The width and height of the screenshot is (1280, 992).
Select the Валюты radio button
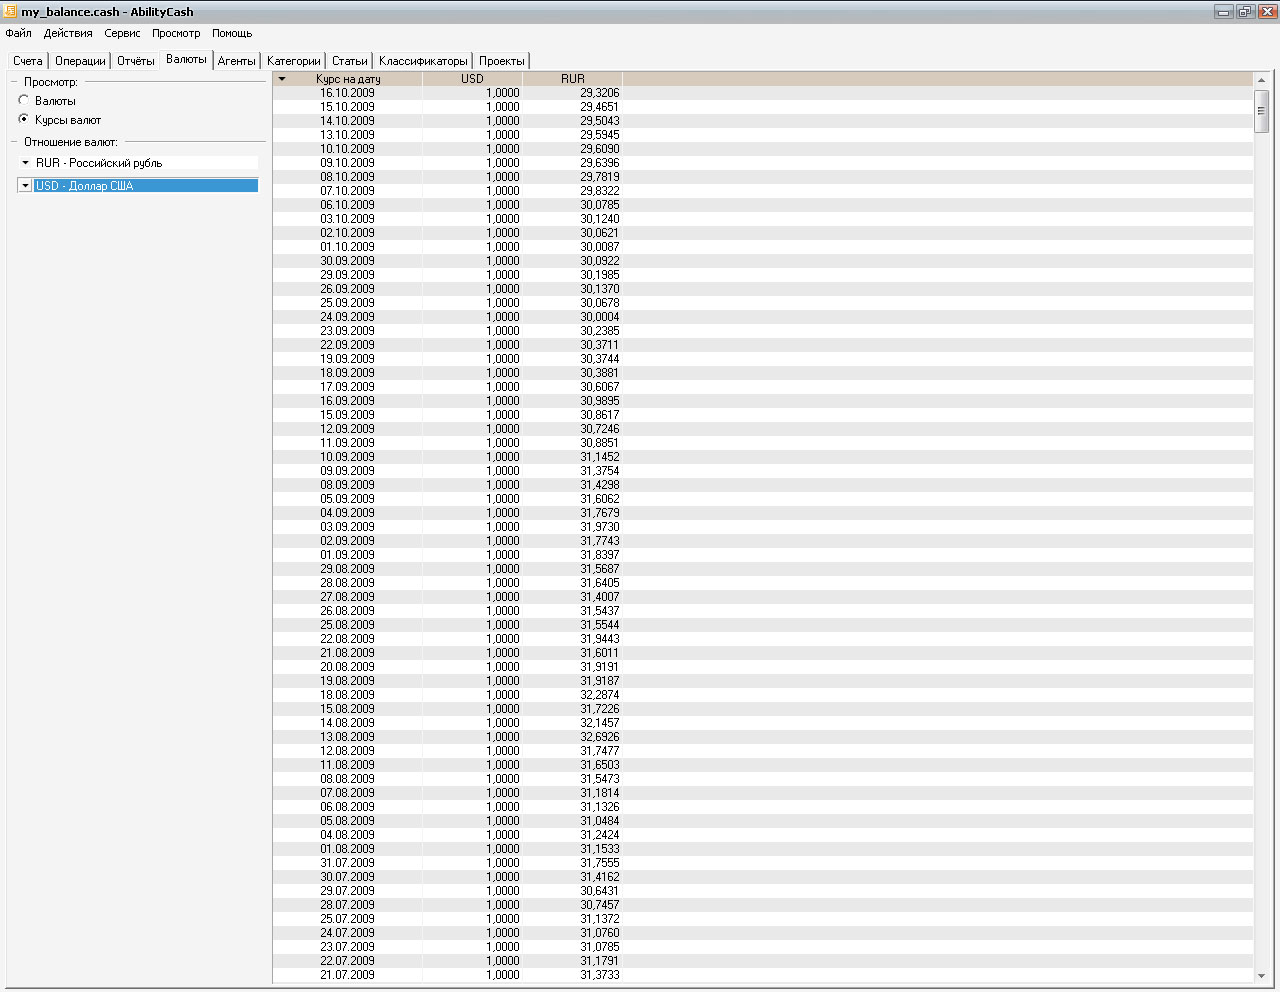(x=24, y=101)
